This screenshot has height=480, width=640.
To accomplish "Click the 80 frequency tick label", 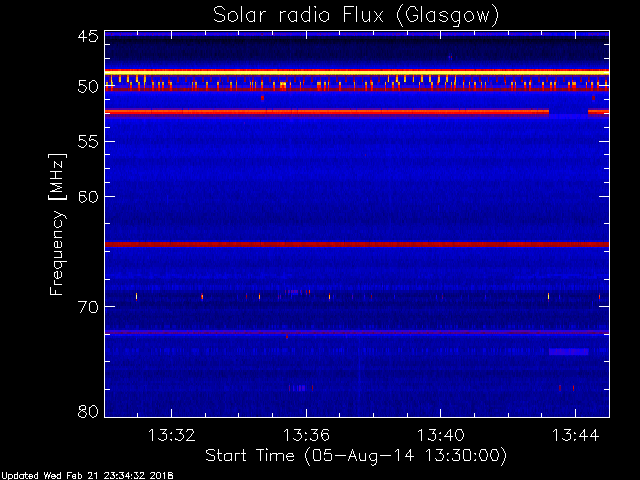I will (x=88, y=411).
